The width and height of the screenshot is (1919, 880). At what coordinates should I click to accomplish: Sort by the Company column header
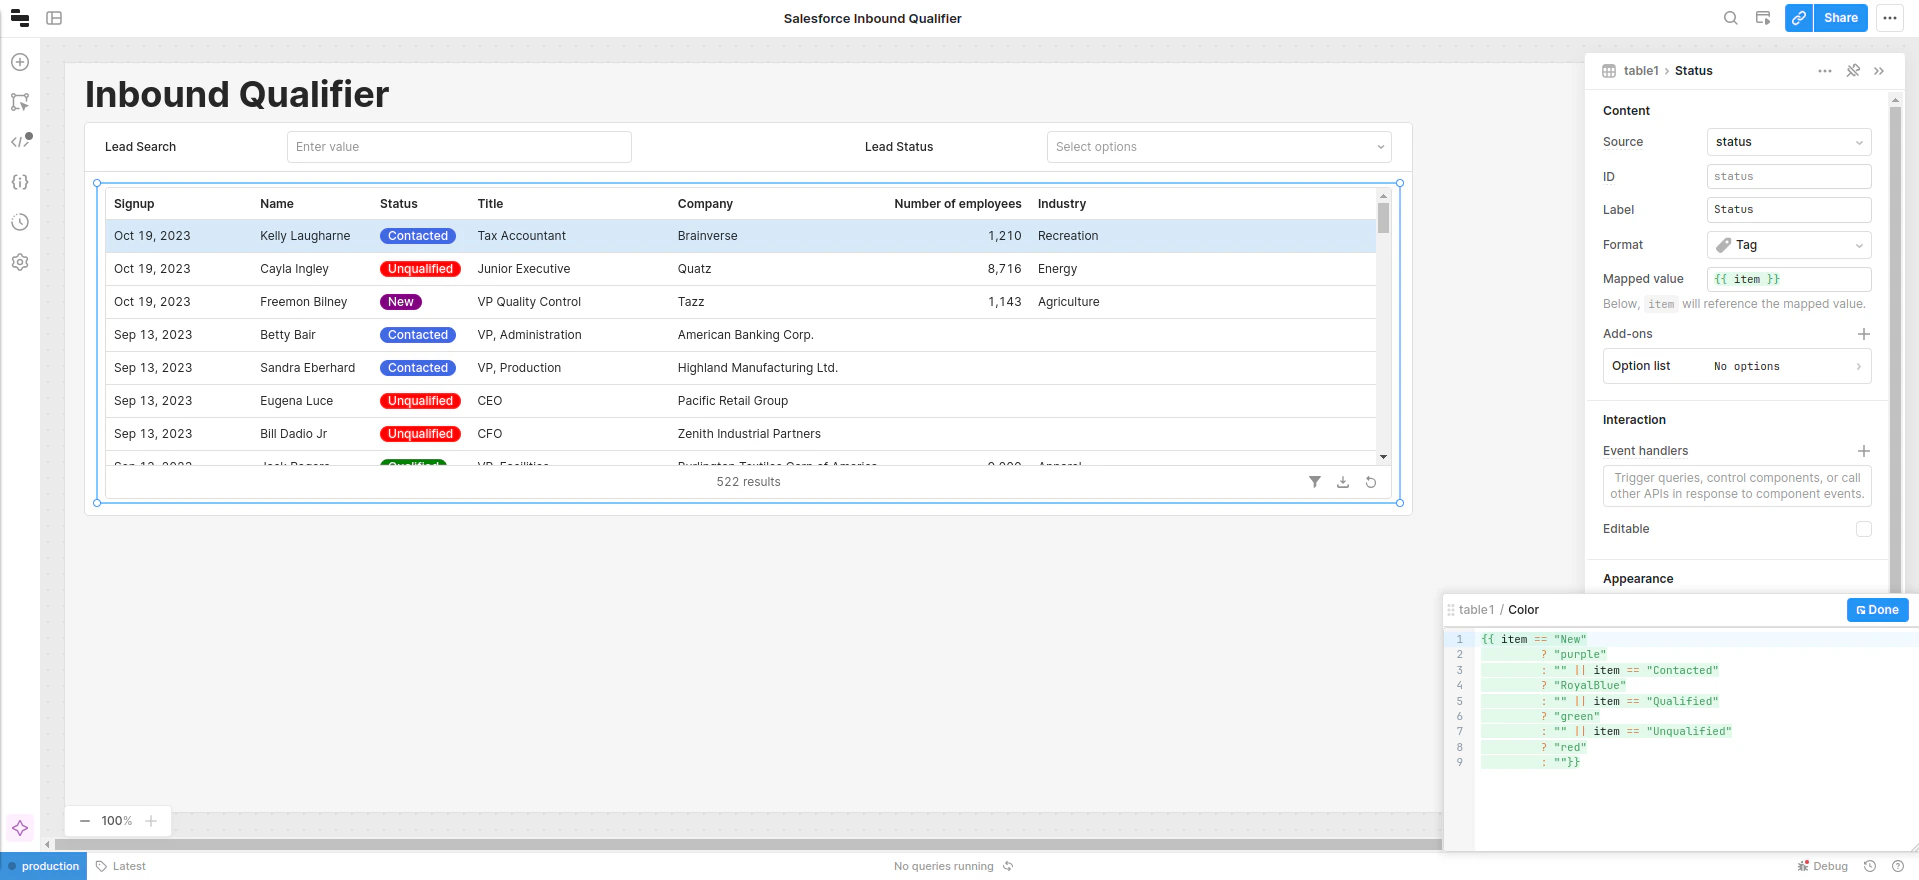705,204
